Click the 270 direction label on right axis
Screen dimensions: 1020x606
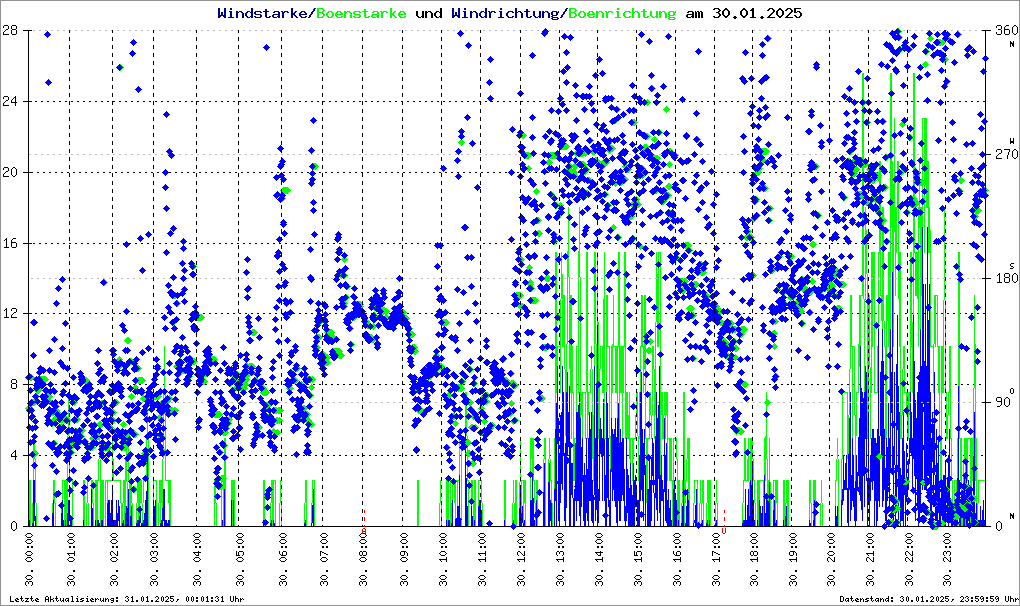click(1003, 155)
